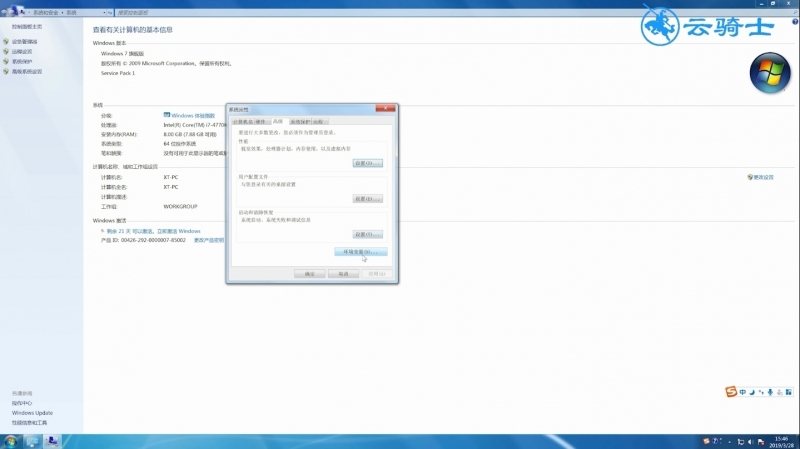Click the Windows Start orb
This screenshot has height=449, width=800.
[11, 441]
